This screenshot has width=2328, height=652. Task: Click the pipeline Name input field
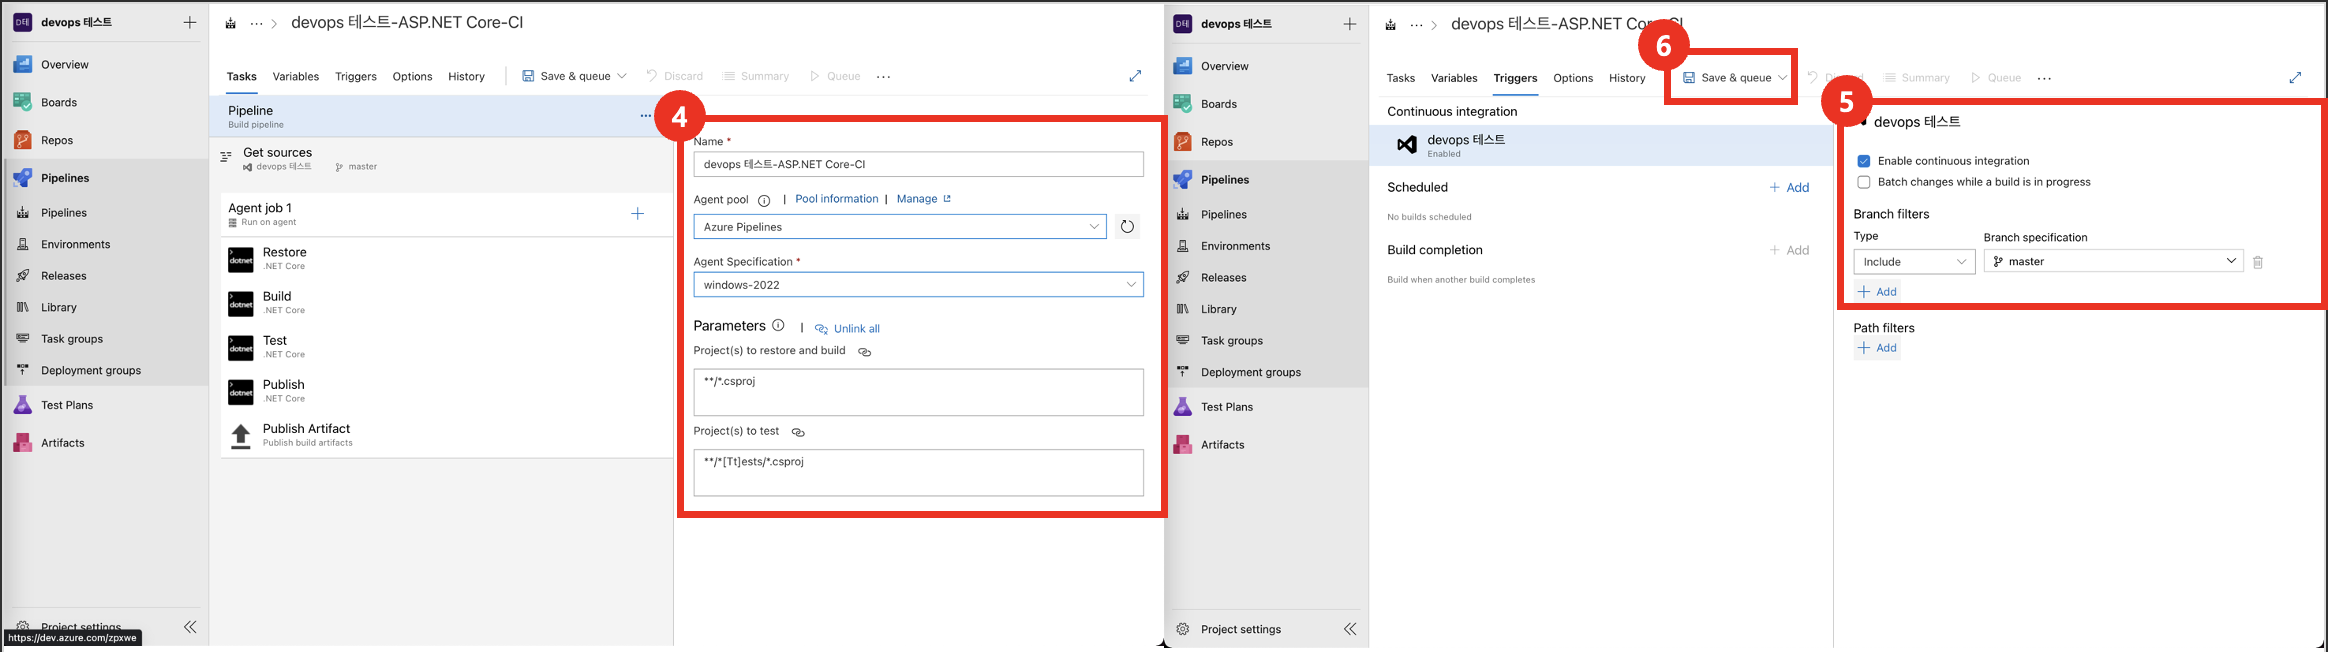tap(918, 164)
